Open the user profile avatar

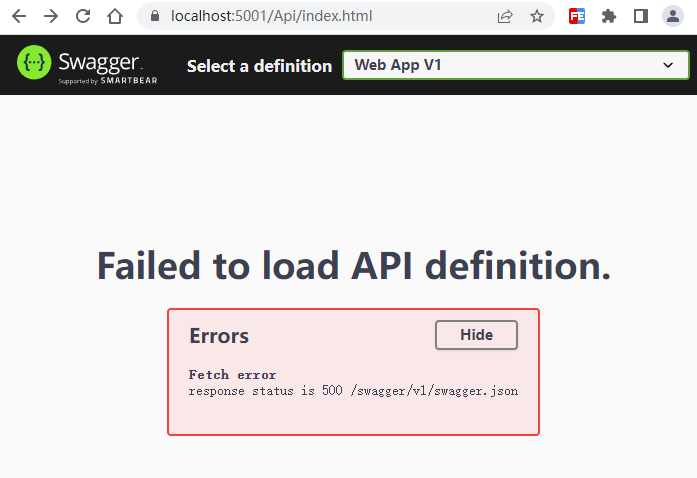[x=673, y=16]
